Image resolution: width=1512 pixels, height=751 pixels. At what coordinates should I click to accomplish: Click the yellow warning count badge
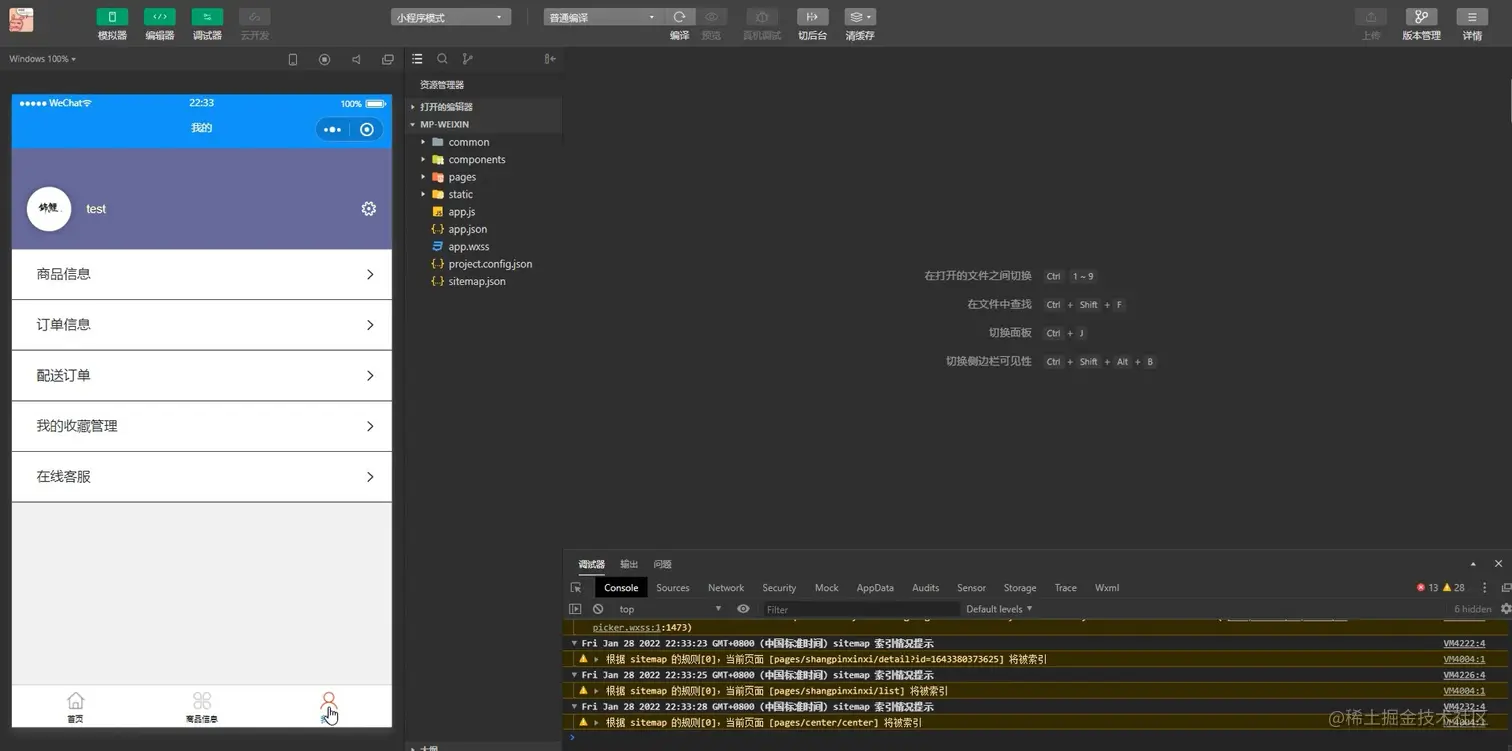(1453, 588)
